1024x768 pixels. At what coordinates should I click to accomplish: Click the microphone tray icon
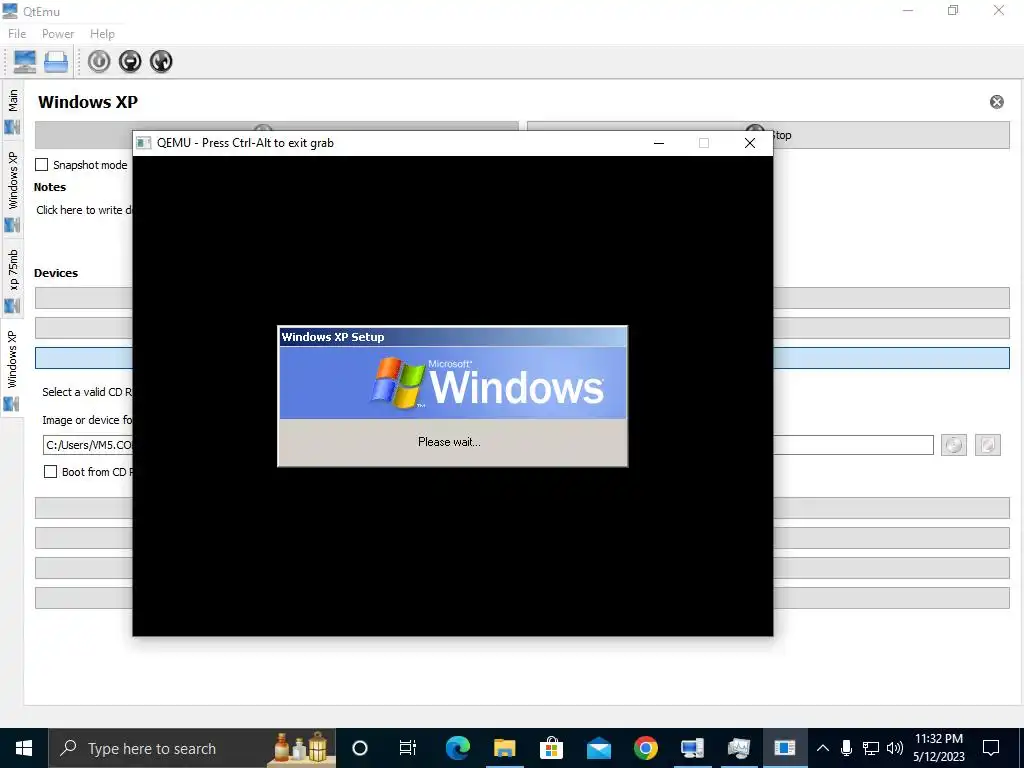pos(846,748)
